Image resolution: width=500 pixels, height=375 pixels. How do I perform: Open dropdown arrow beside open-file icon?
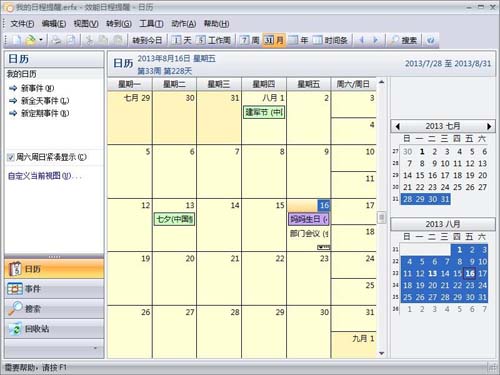[x=41, y=40]
